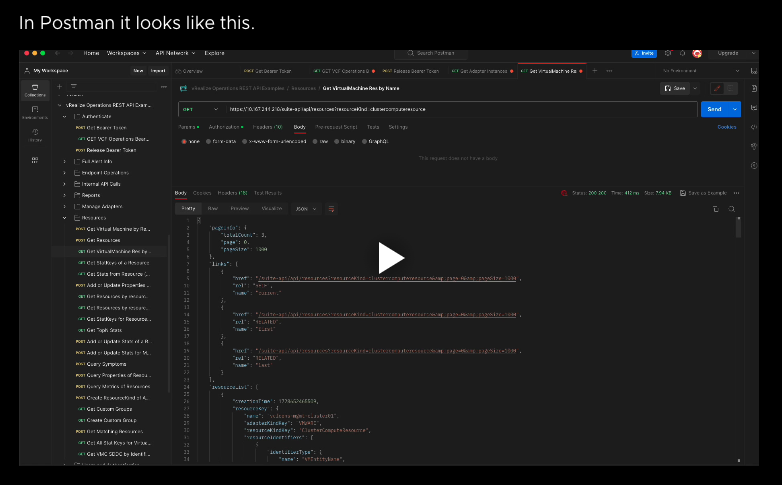The width and height of the screenshot is (782, 485).
Task: Select the 'binary' body type radio button
Action: coord(336,141)
